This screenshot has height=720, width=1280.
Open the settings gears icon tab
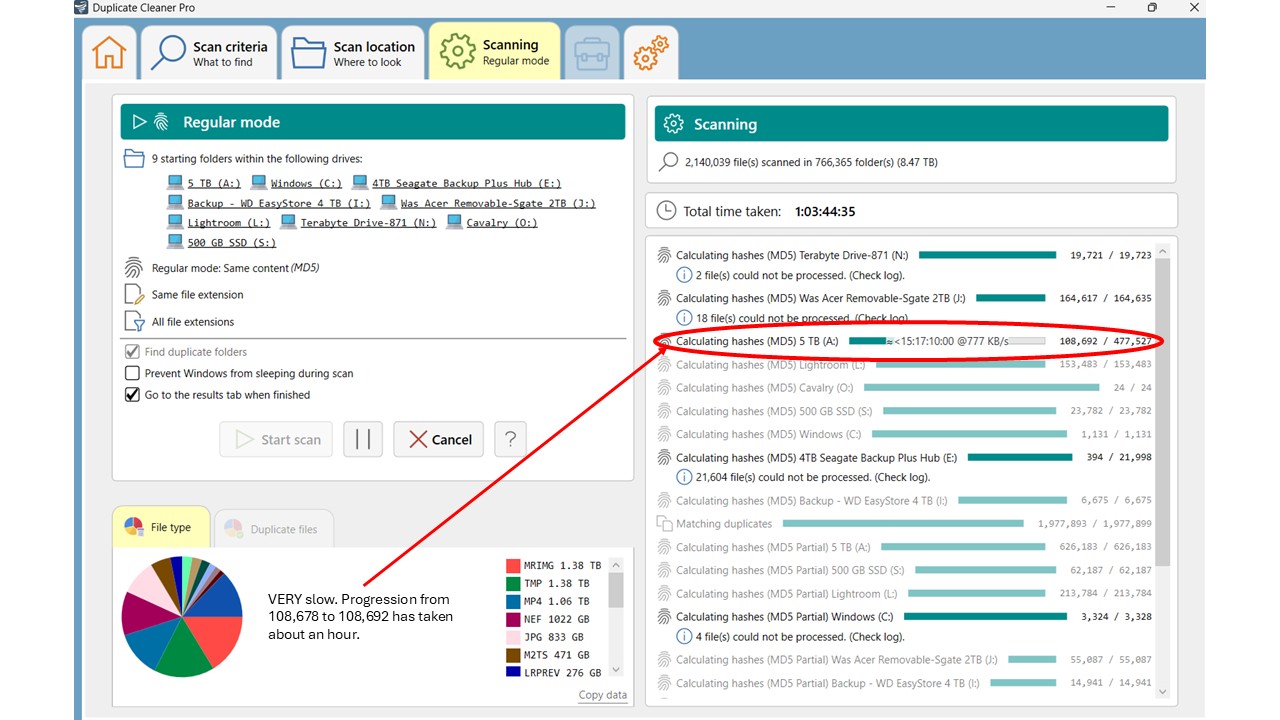click(x=650, y=52)
